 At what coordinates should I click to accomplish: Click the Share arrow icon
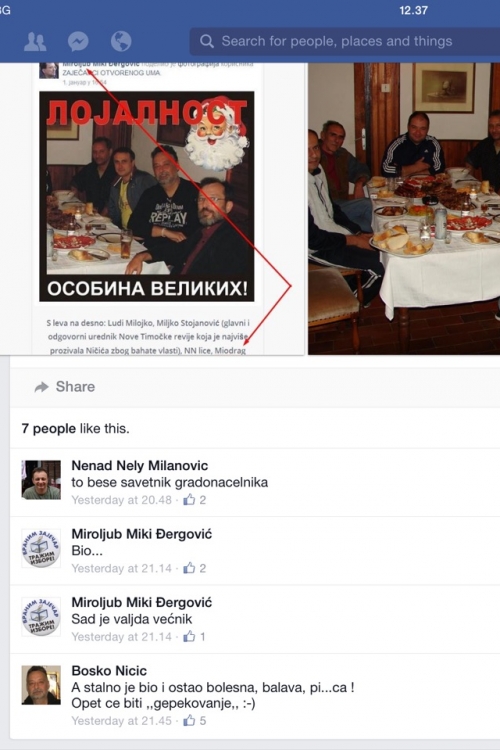42,387
